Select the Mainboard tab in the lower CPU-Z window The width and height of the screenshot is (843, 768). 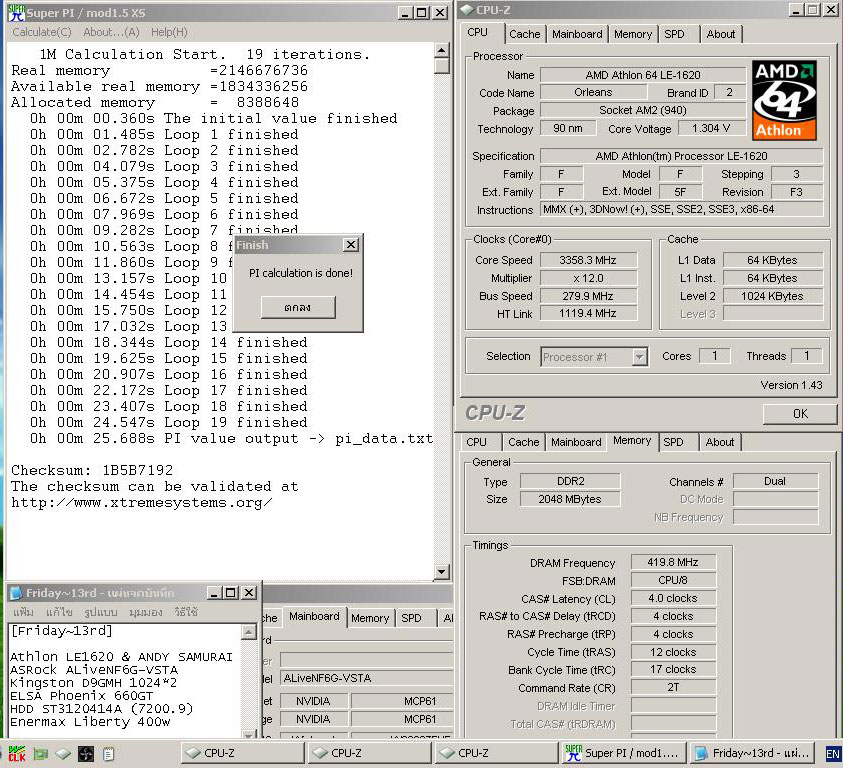tap(576, 442)
